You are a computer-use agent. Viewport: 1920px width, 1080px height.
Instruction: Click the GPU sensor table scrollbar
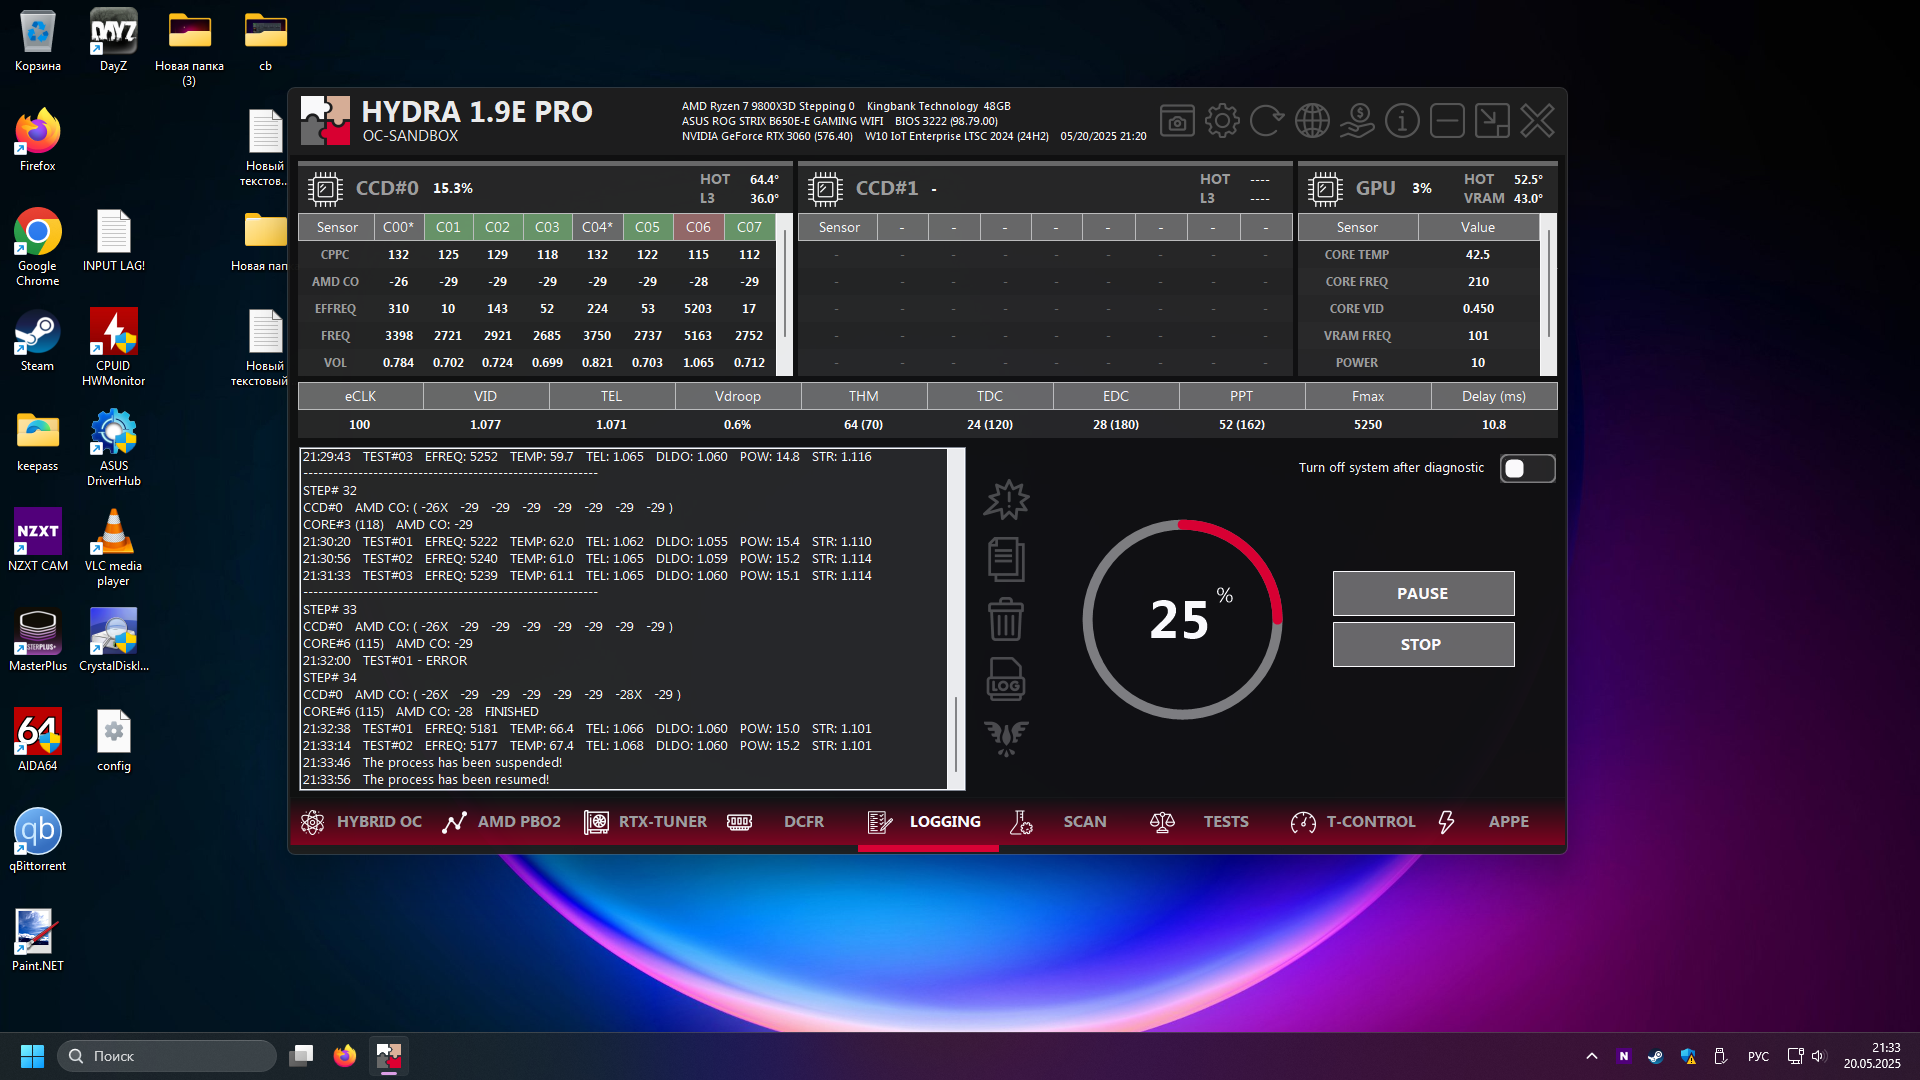click(1549, 294)
